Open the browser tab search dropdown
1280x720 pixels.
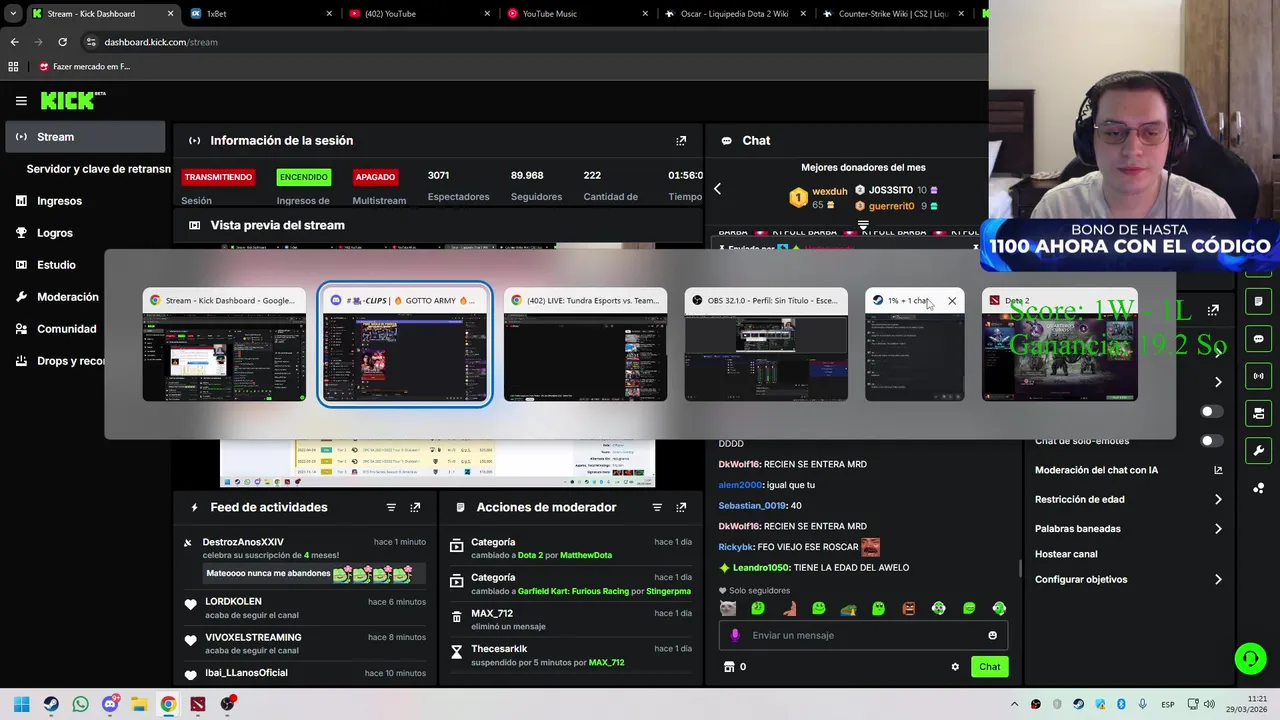pyautogui.click(x=12, y=14)
